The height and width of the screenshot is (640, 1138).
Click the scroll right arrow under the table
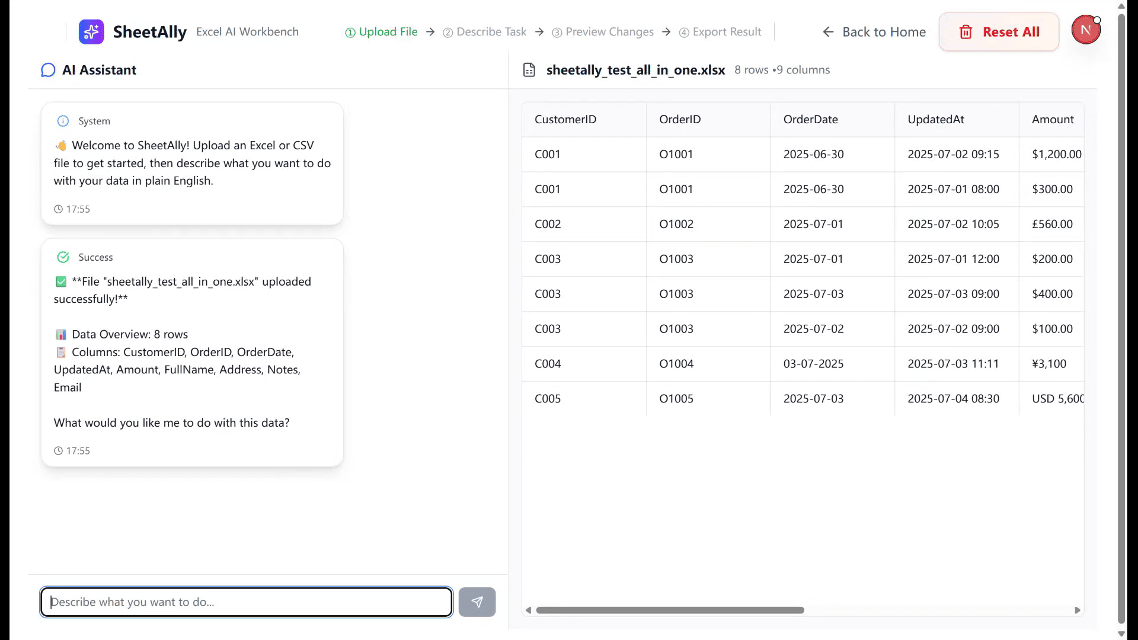click(1077, 610)
